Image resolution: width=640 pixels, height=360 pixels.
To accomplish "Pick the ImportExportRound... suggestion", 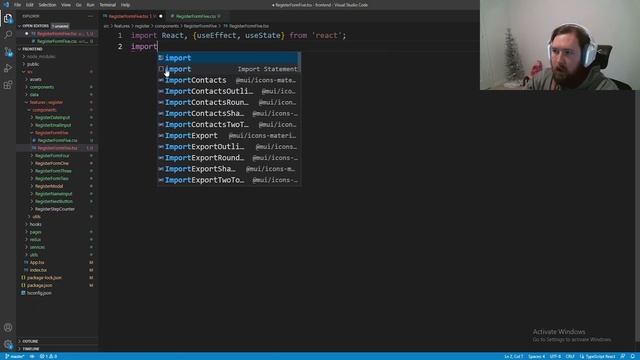I will [x=229, y=158].
